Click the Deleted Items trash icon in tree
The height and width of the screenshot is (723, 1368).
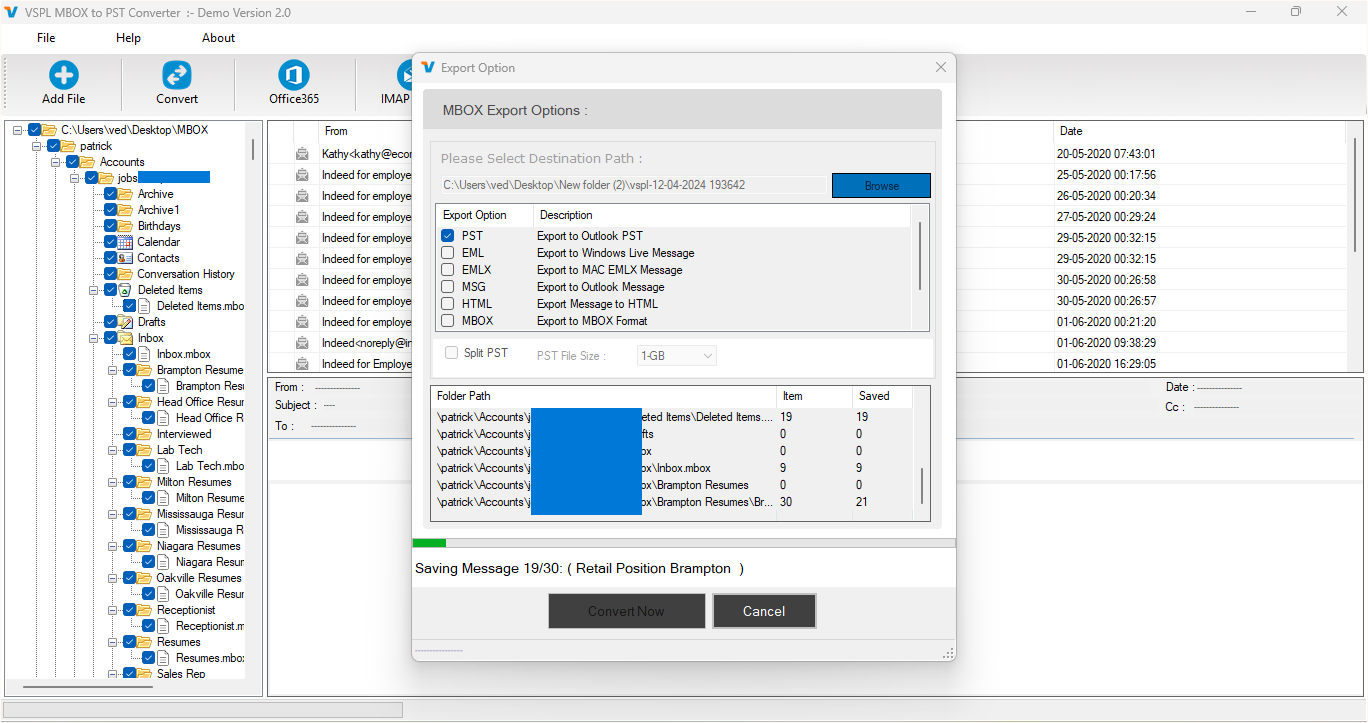pyautogui.click(x=125, y=290)
